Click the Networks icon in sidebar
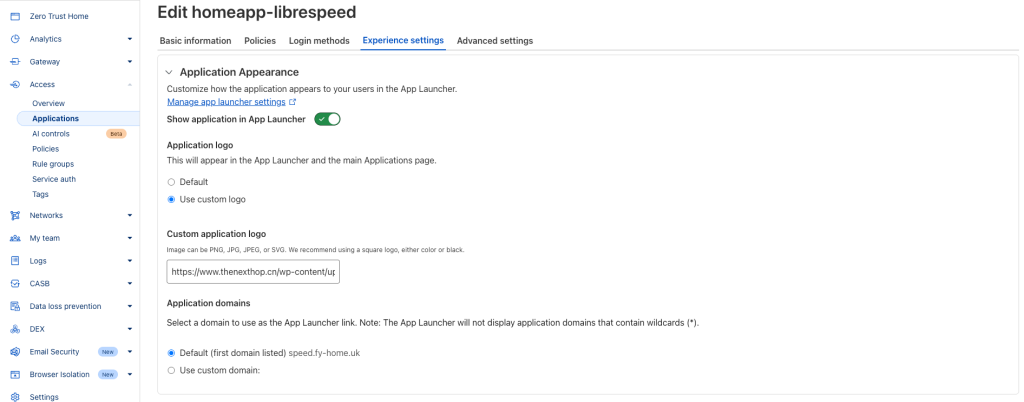The width and height of the screenshot is (1024, 402). 15,215
